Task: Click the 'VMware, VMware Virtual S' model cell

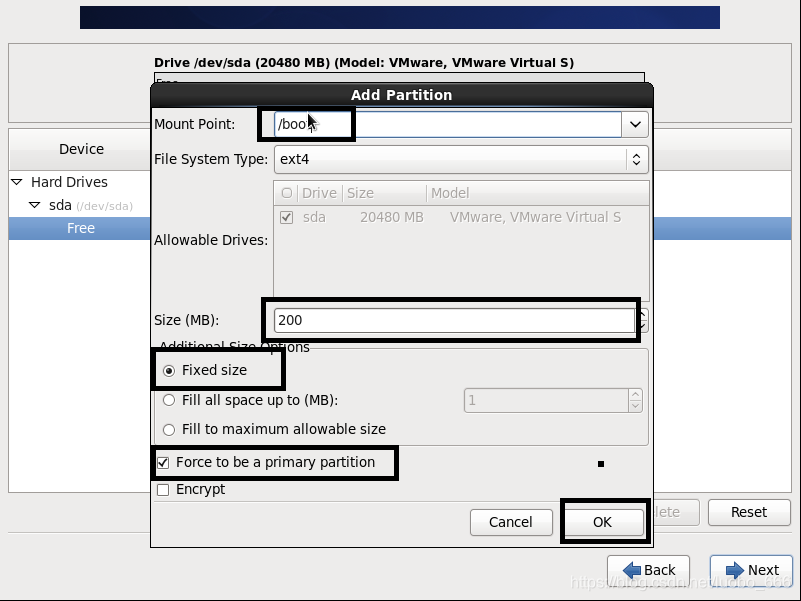Action: click(535, 218)
